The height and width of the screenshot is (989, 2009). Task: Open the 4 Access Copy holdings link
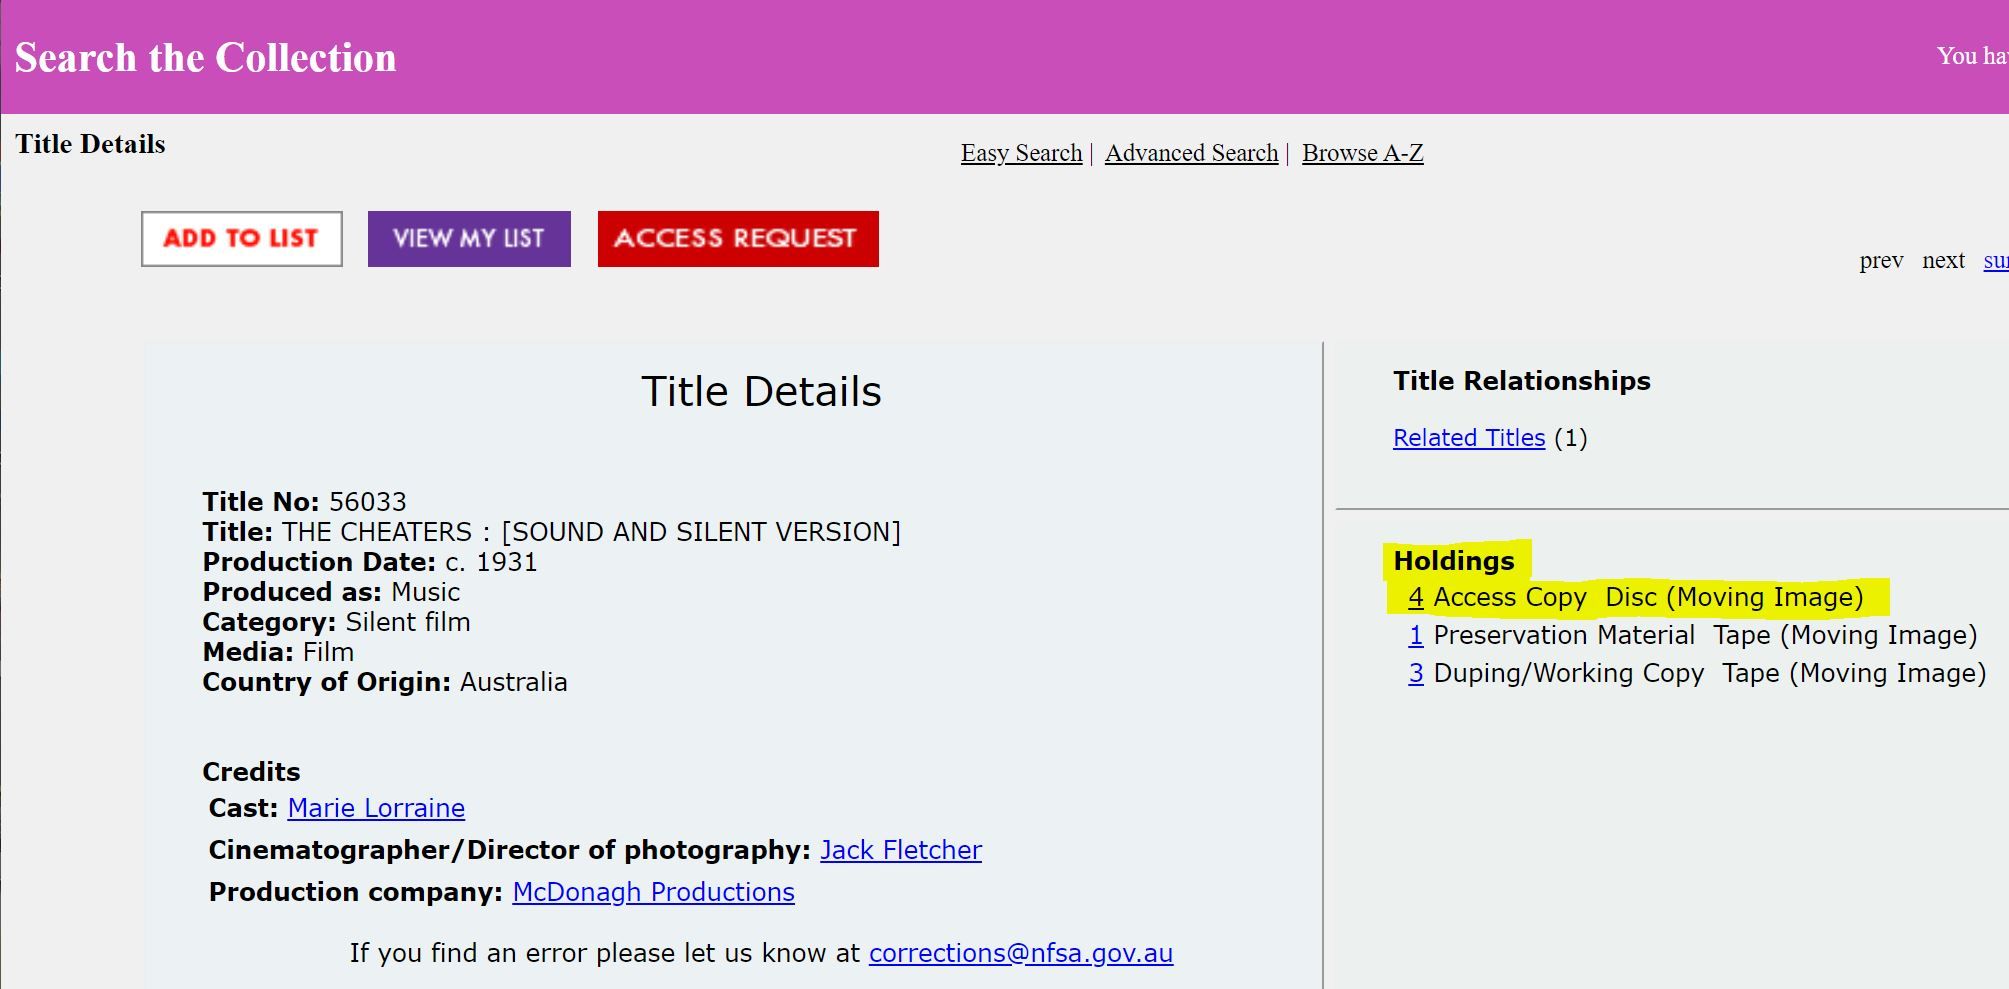pos(1416,597)
